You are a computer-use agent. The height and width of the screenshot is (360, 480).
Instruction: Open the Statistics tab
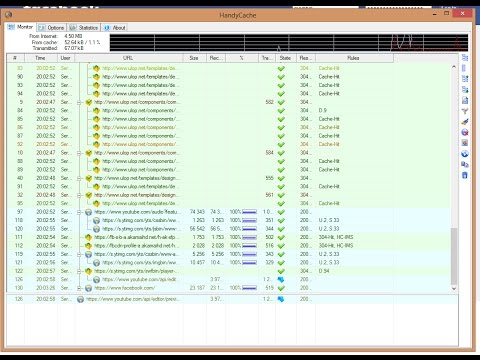(x=84, y=28)
